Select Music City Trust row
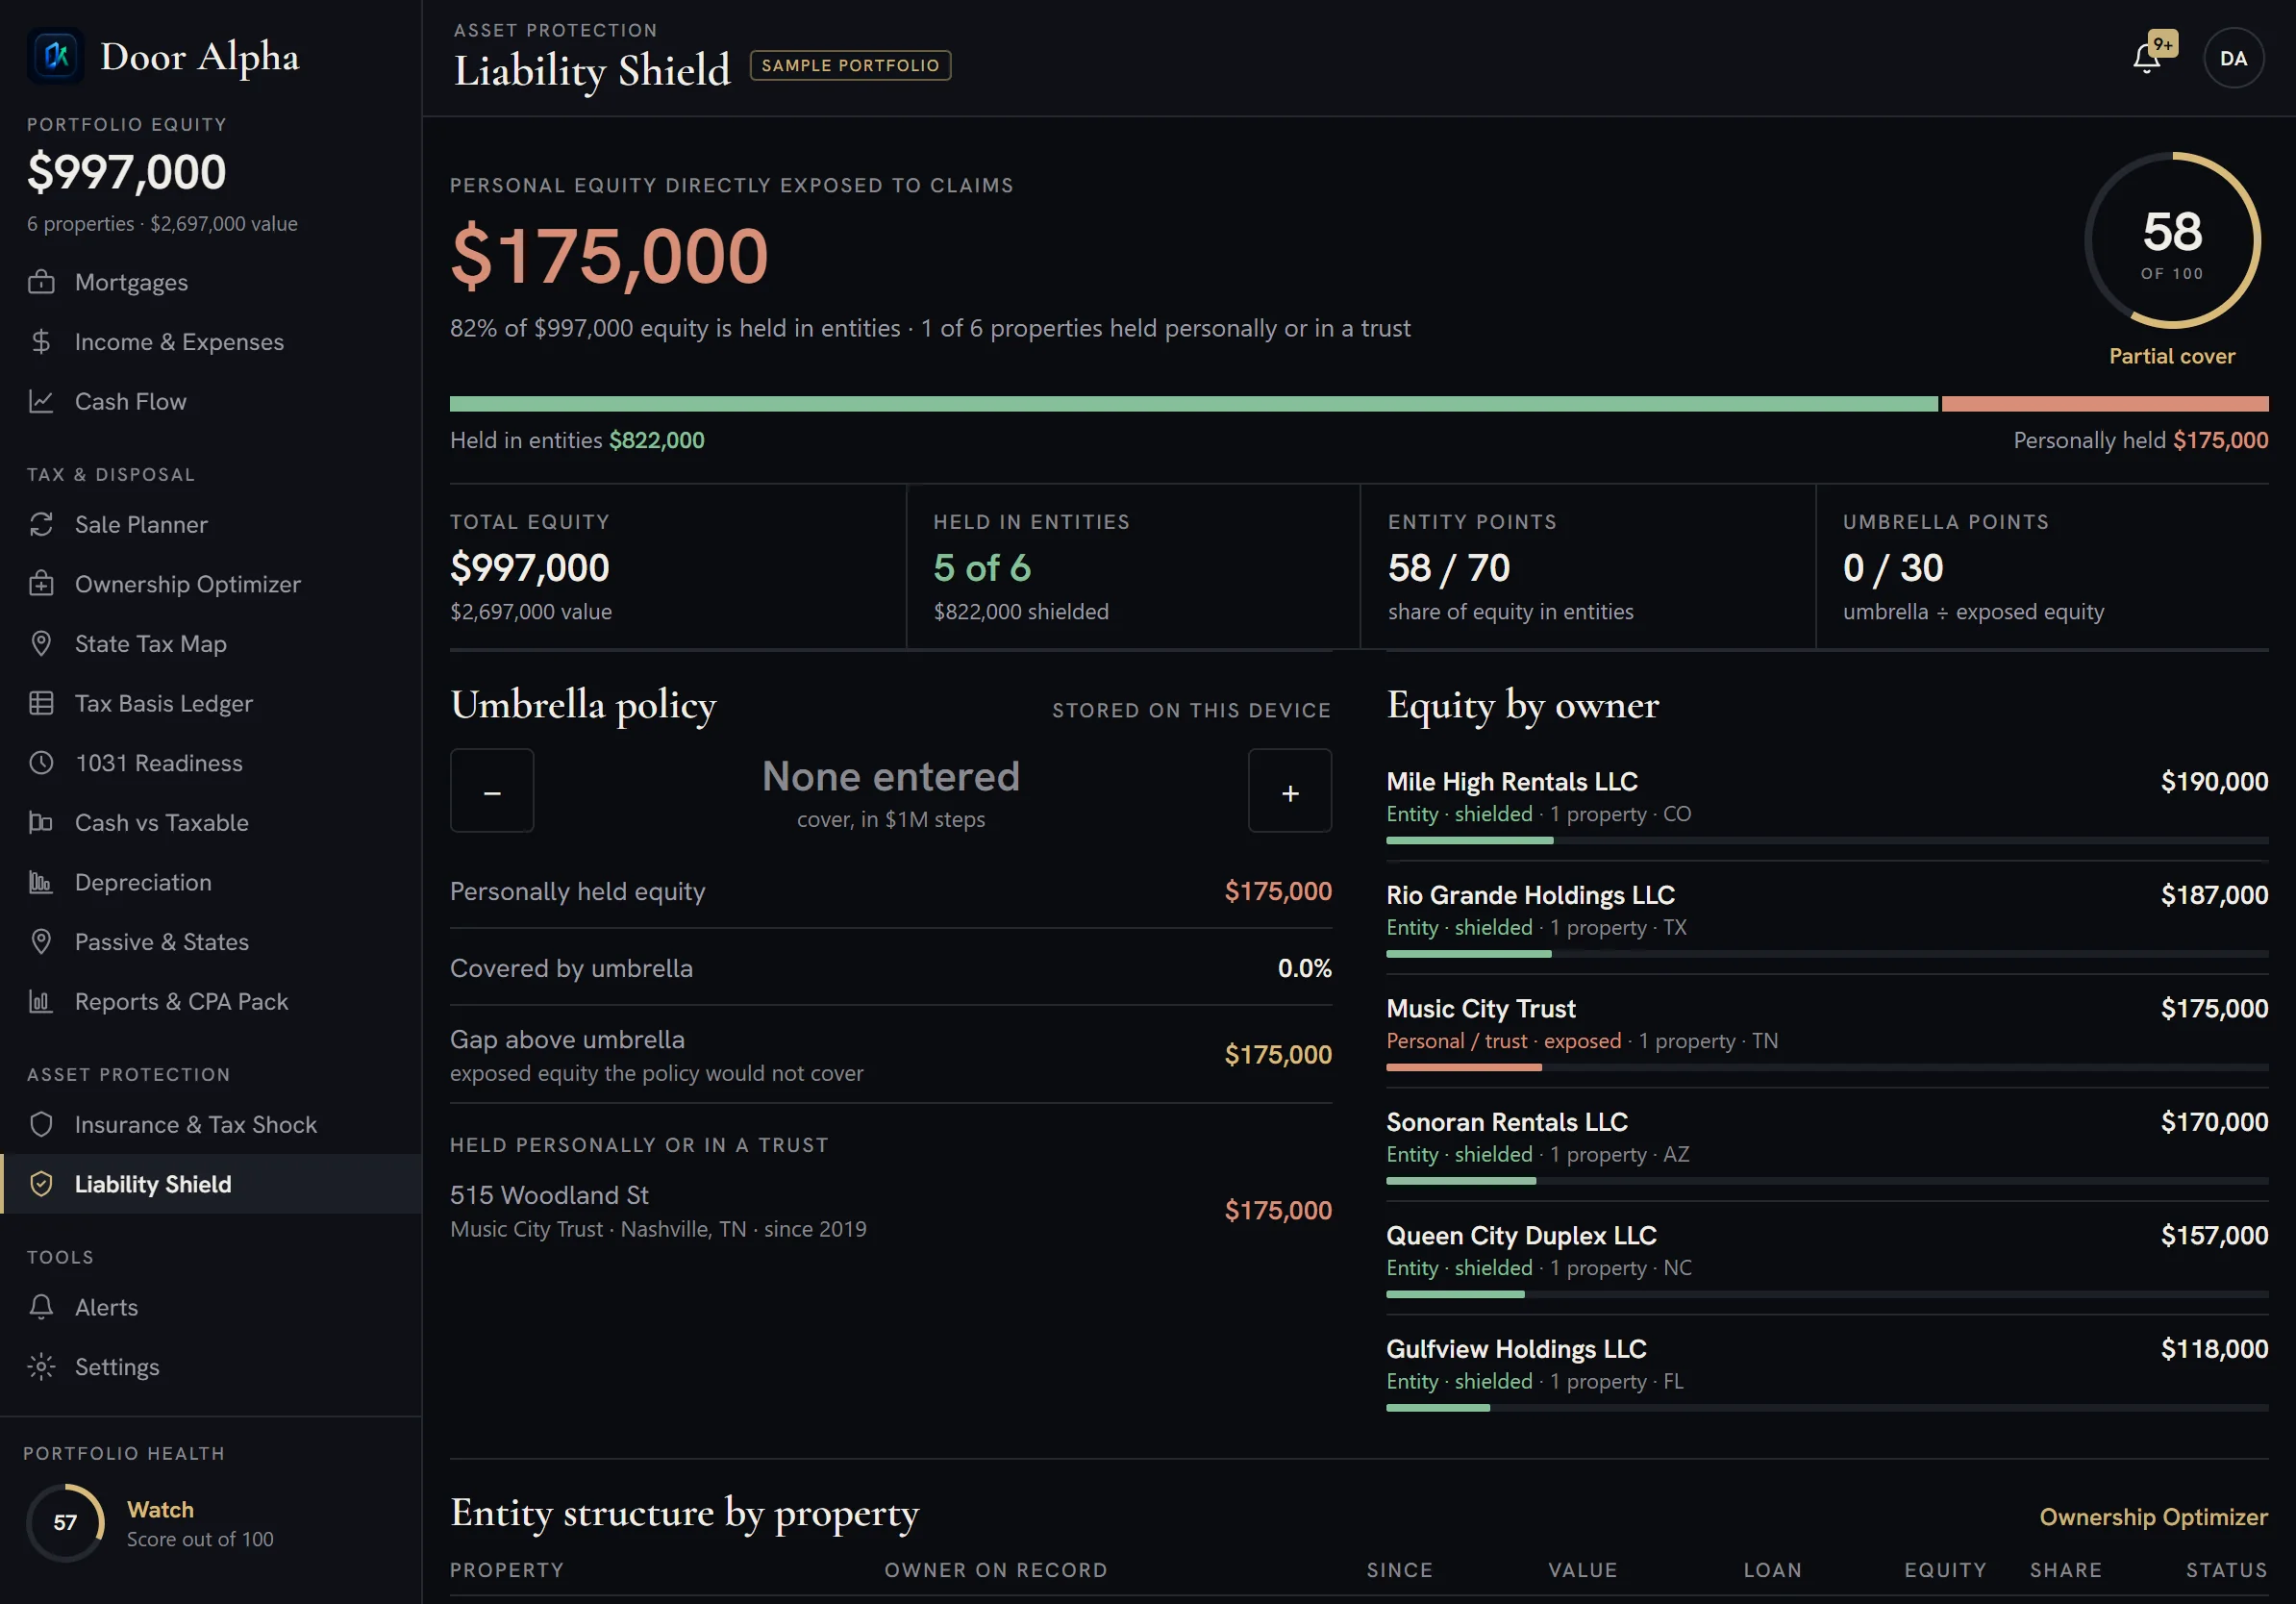 coord(1827,1032)
